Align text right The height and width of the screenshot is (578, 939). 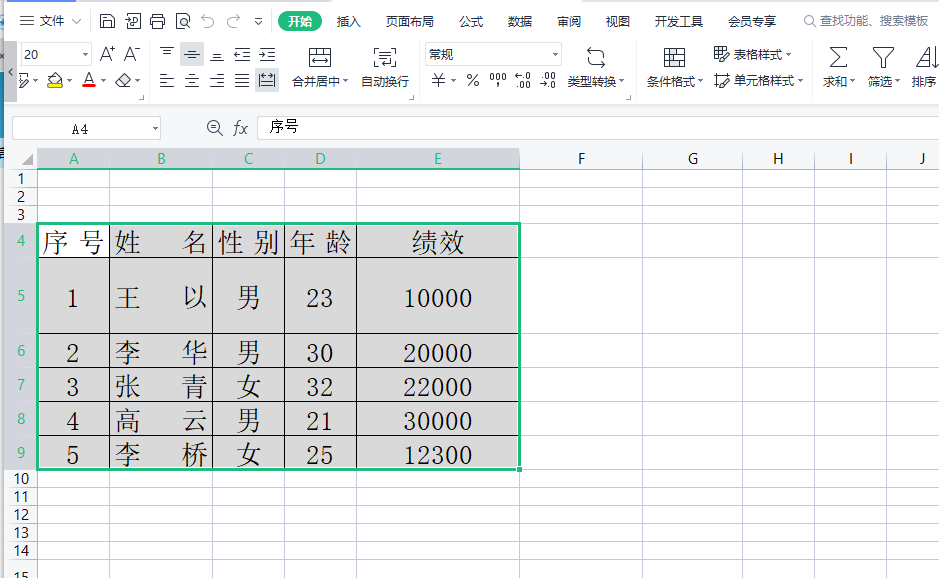tap(217, 80)
